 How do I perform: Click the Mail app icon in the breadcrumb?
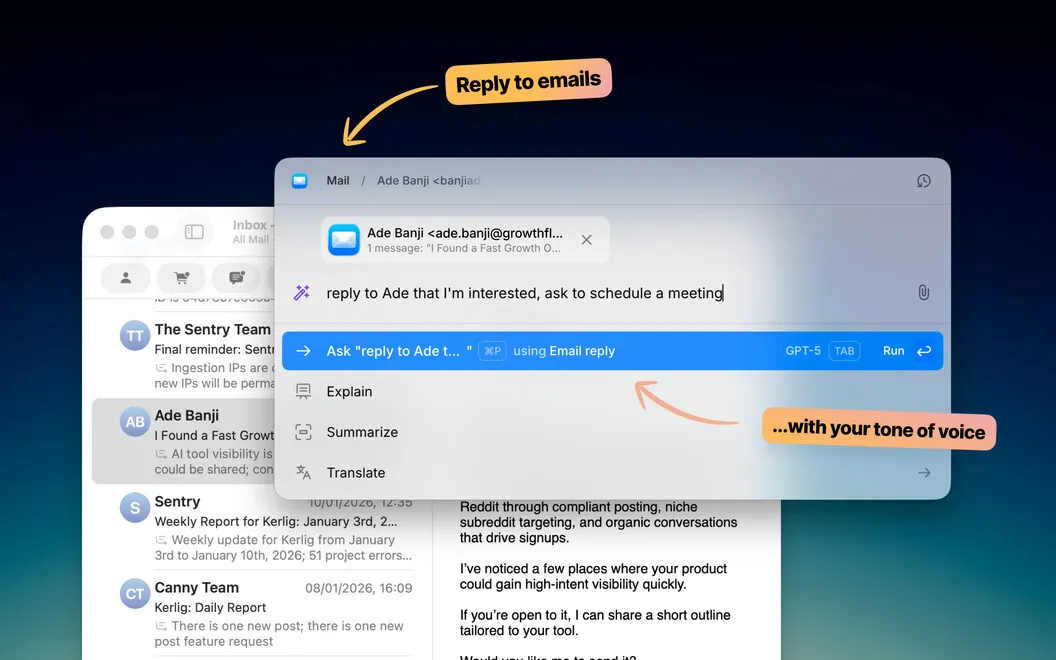click(x=300, y=180)
